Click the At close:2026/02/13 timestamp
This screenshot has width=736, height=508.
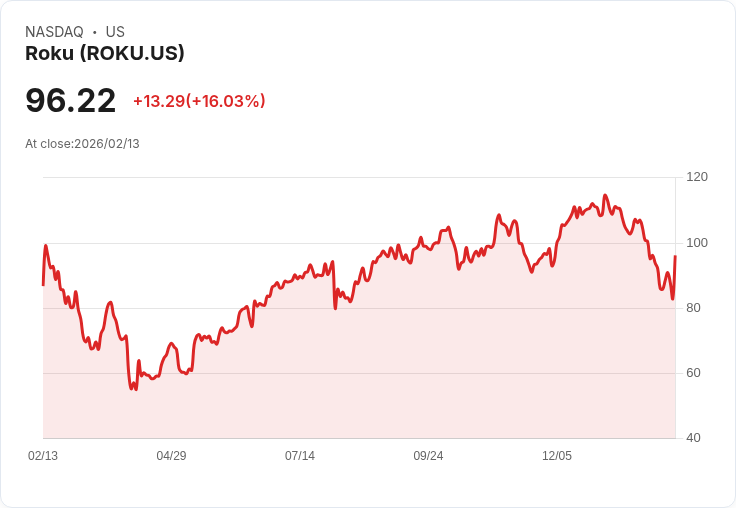point(82,144)
